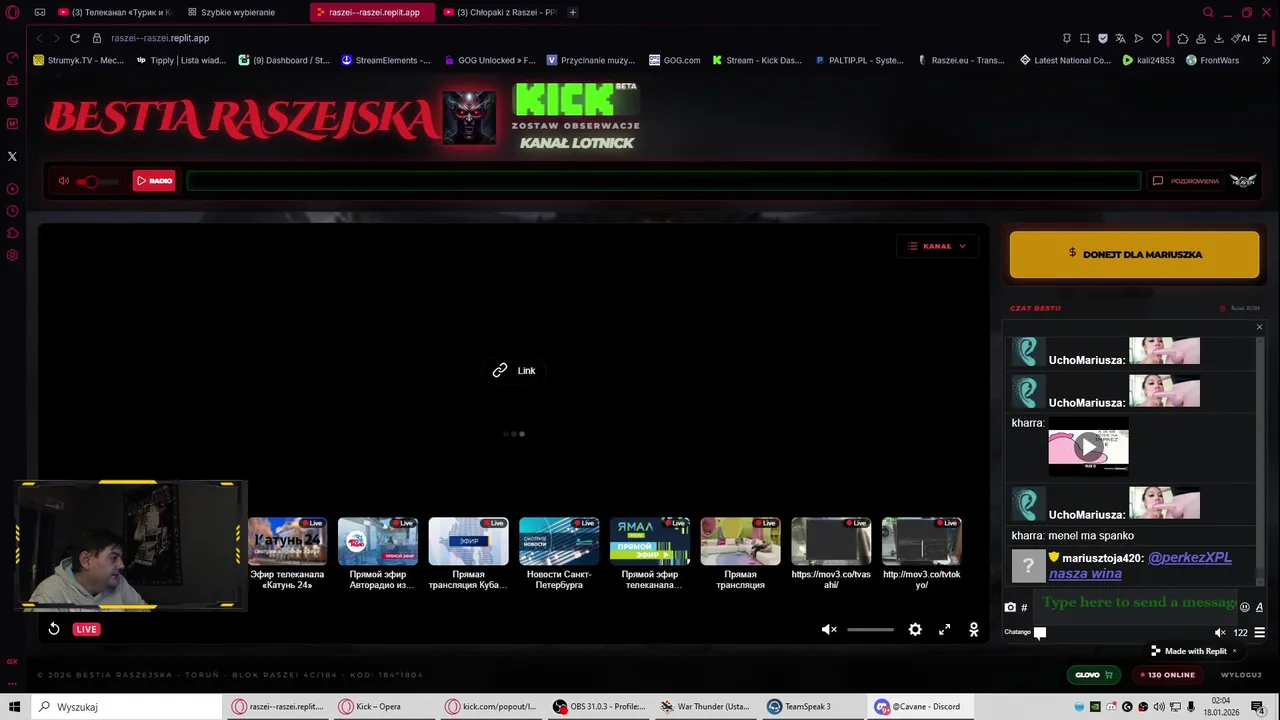Open the StreamElements bookmark

pos(386,60)
